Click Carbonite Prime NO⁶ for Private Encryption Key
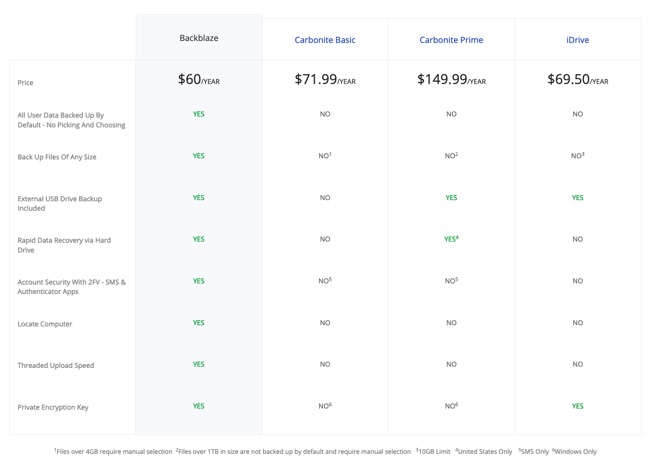The height and width of the screenshot is (462, 664). 451,406
